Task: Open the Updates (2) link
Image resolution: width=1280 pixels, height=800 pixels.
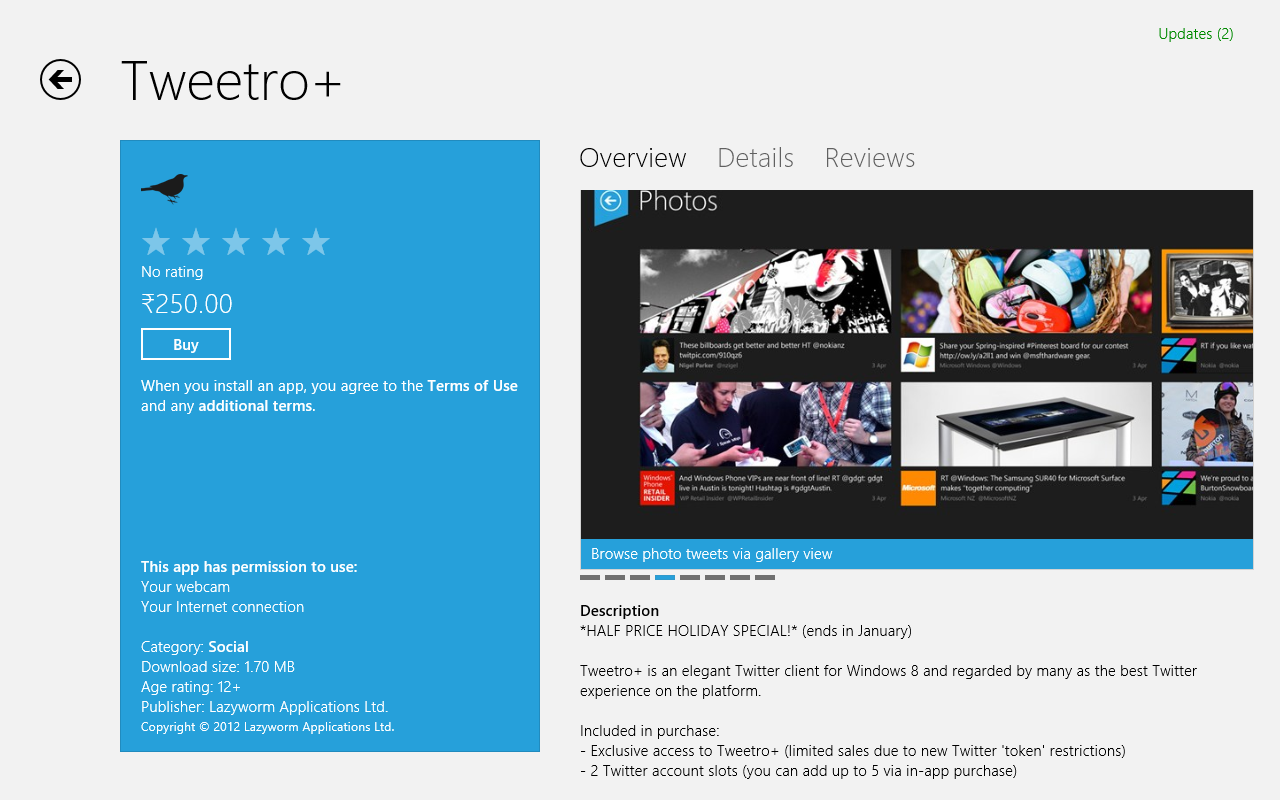Action: (1195, 34)
